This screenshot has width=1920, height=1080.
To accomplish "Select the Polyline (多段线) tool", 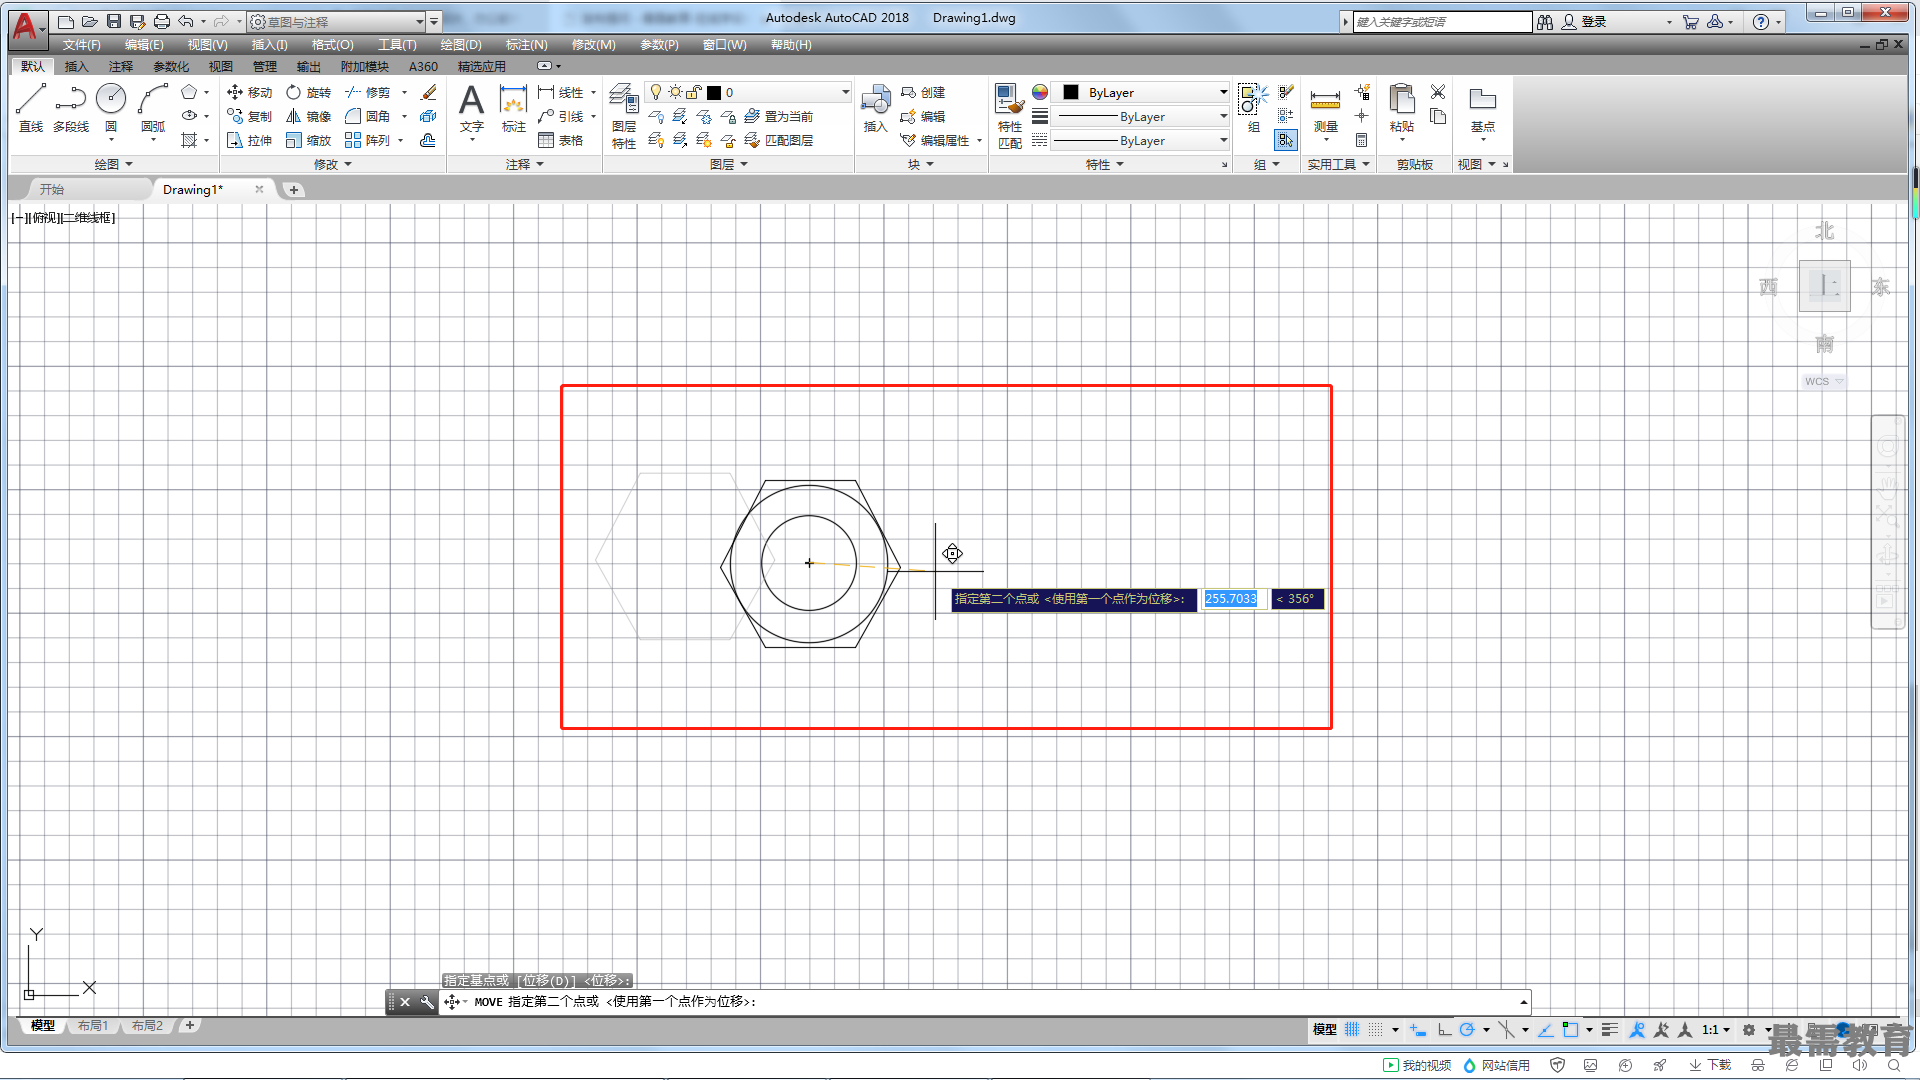I will click(x=71, y=108).
